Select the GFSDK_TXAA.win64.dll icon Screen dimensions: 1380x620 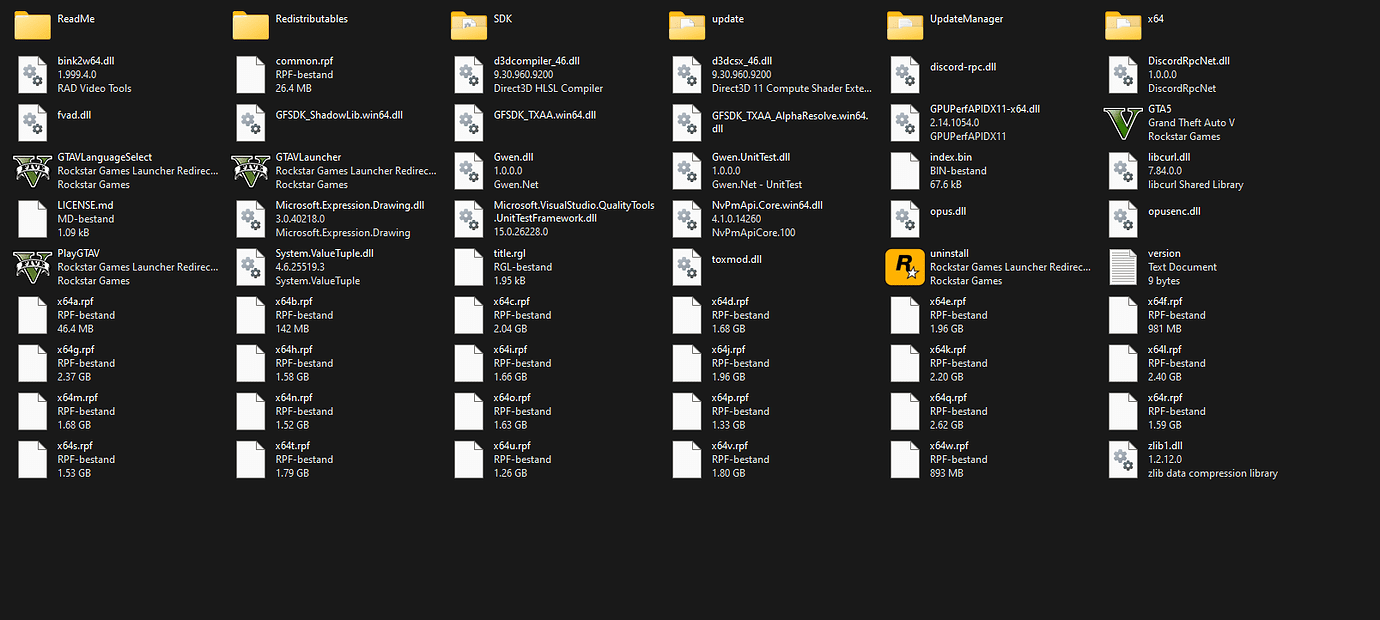[469, 122]
